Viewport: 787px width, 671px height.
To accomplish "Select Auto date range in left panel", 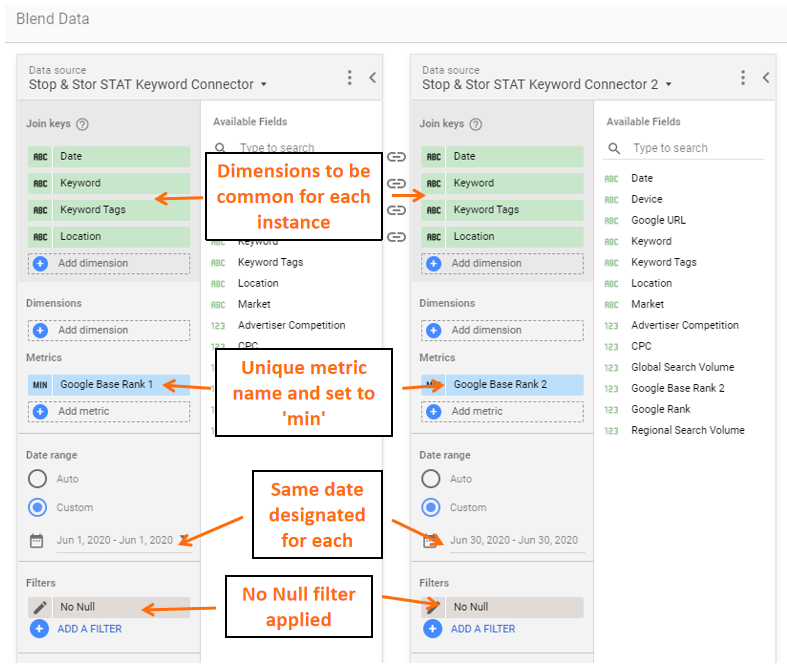I will coord(38,479).
